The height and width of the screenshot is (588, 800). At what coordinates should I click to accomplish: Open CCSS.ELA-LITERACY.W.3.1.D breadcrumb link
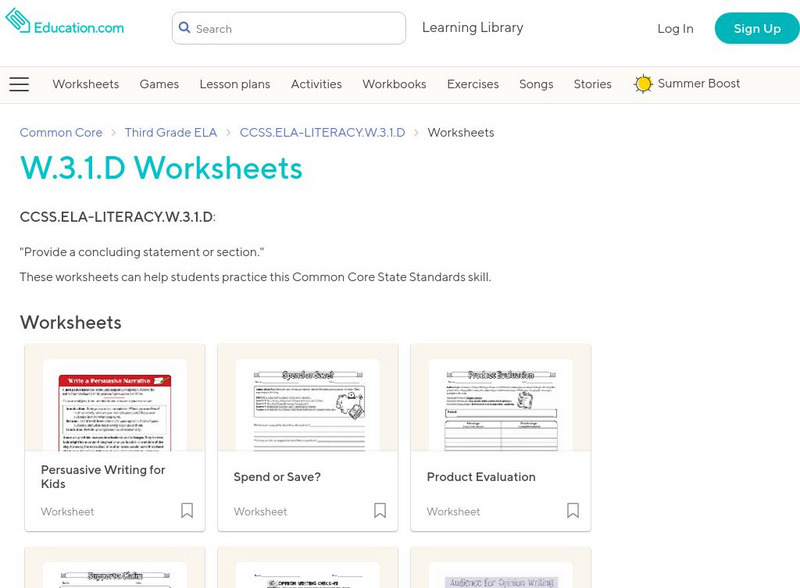coord(322,132)
